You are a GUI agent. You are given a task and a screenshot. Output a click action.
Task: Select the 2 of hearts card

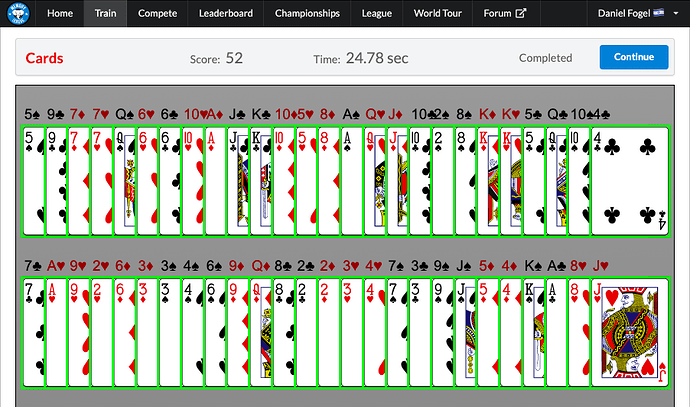click(x=102, y=332)
